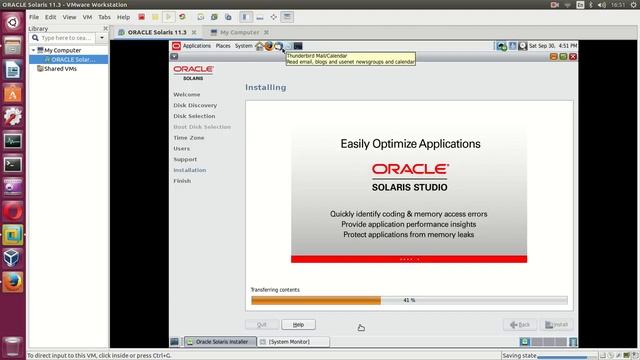Click the yellow suspend VM toolbar icon

(155, 17)
